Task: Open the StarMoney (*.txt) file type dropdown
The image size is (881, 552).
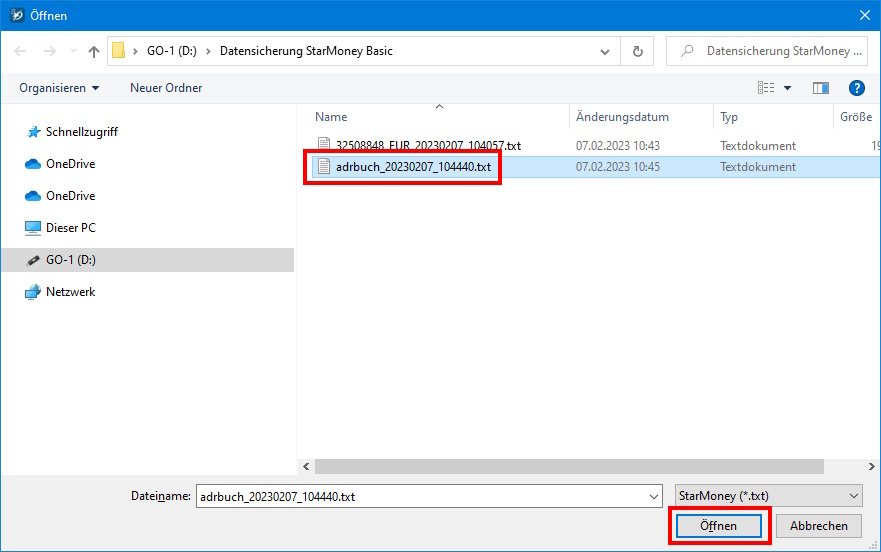Action: tap(767, 496)
